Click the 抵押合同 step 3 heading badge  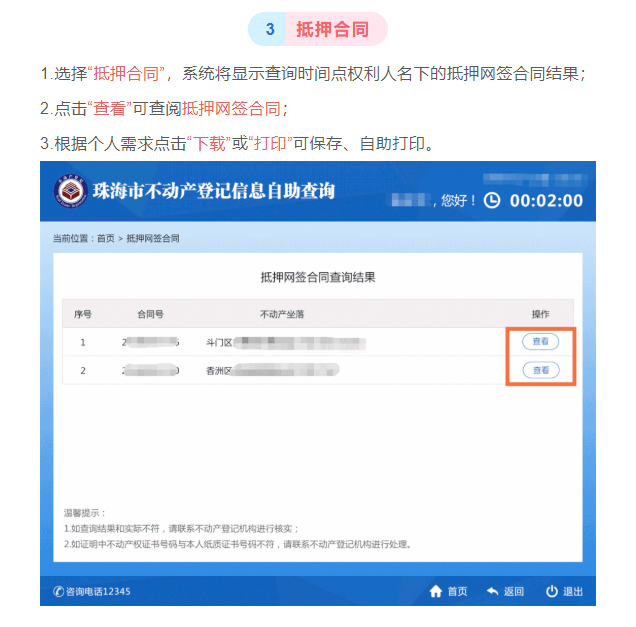point(318,29)
